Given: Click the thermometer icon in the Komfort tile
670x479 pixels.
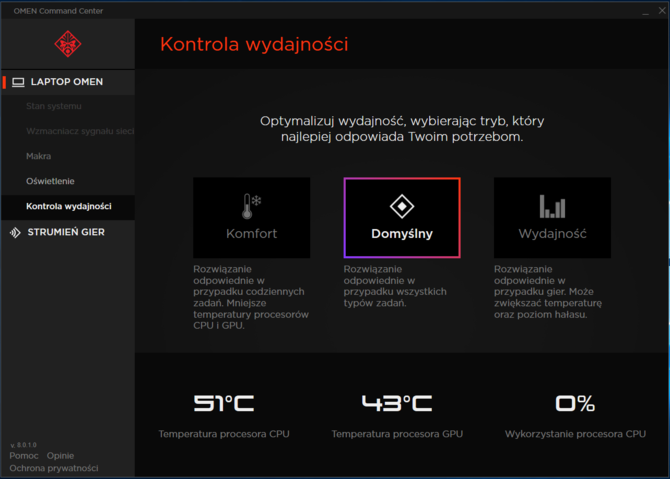Looking at the screenshot, I should click(x=251, y=206).
